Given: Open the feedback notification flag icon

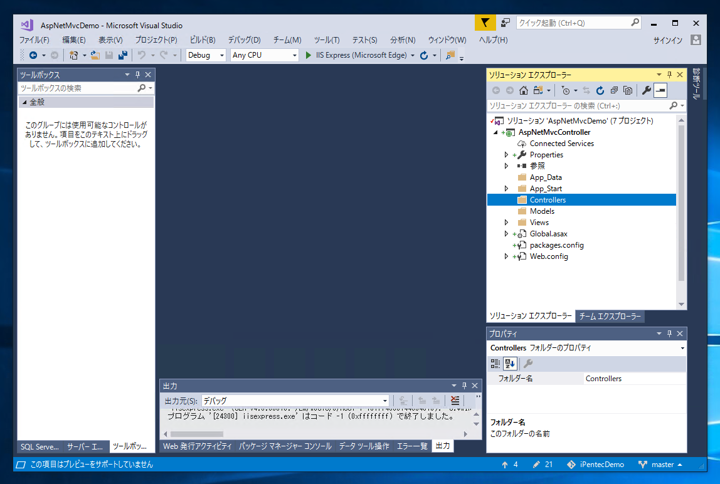Looking at the screenshot, I should coord(485,23).
